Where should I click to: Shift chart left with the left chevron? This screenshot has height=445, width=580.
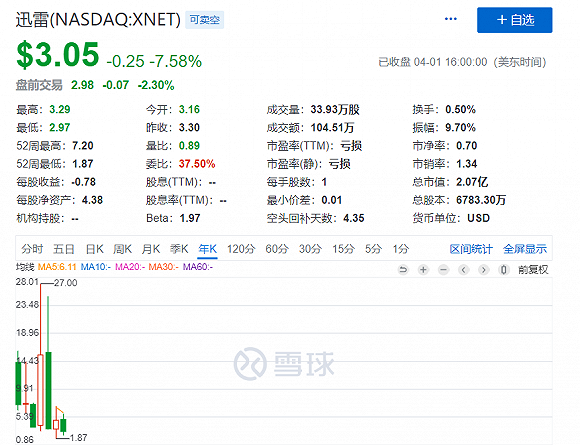pos(463,270)
